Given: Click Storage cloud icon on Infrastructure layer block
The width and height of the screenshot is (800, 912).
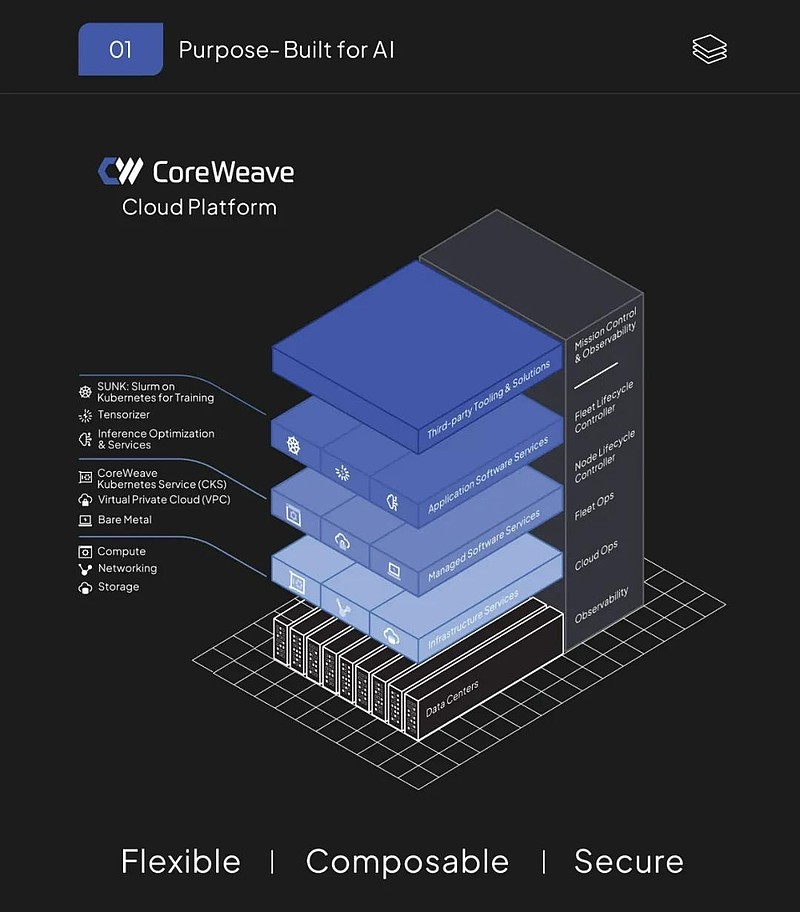Looking at the screenshot, I should (392, 636).
